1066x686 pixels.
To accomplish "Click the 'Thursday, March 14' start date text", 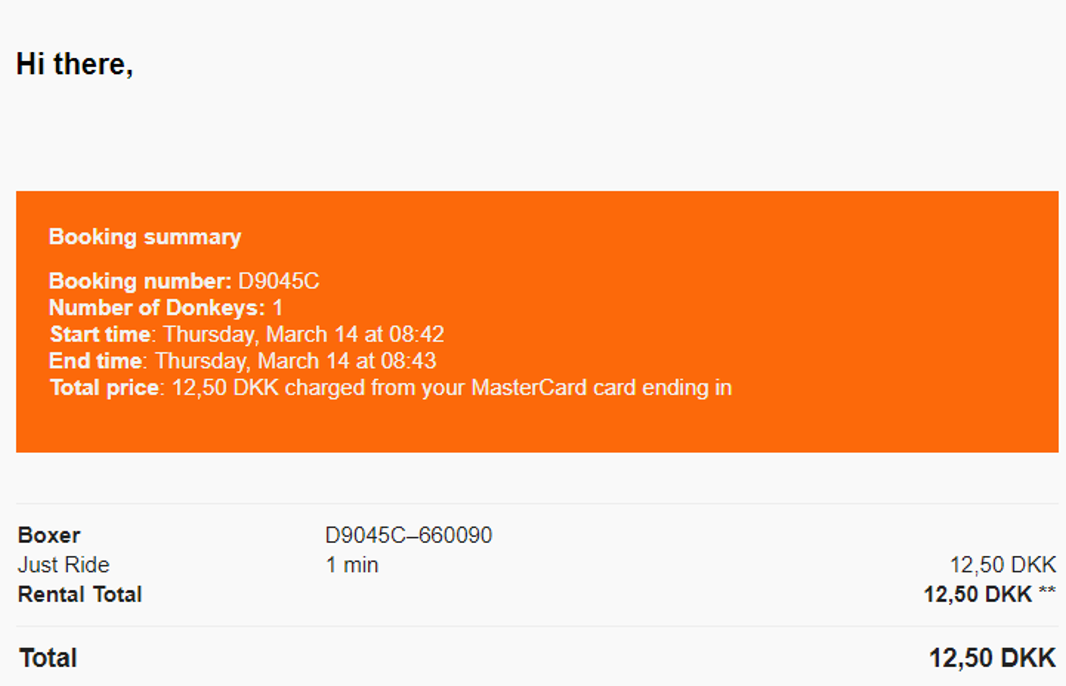I will (260, 334).
